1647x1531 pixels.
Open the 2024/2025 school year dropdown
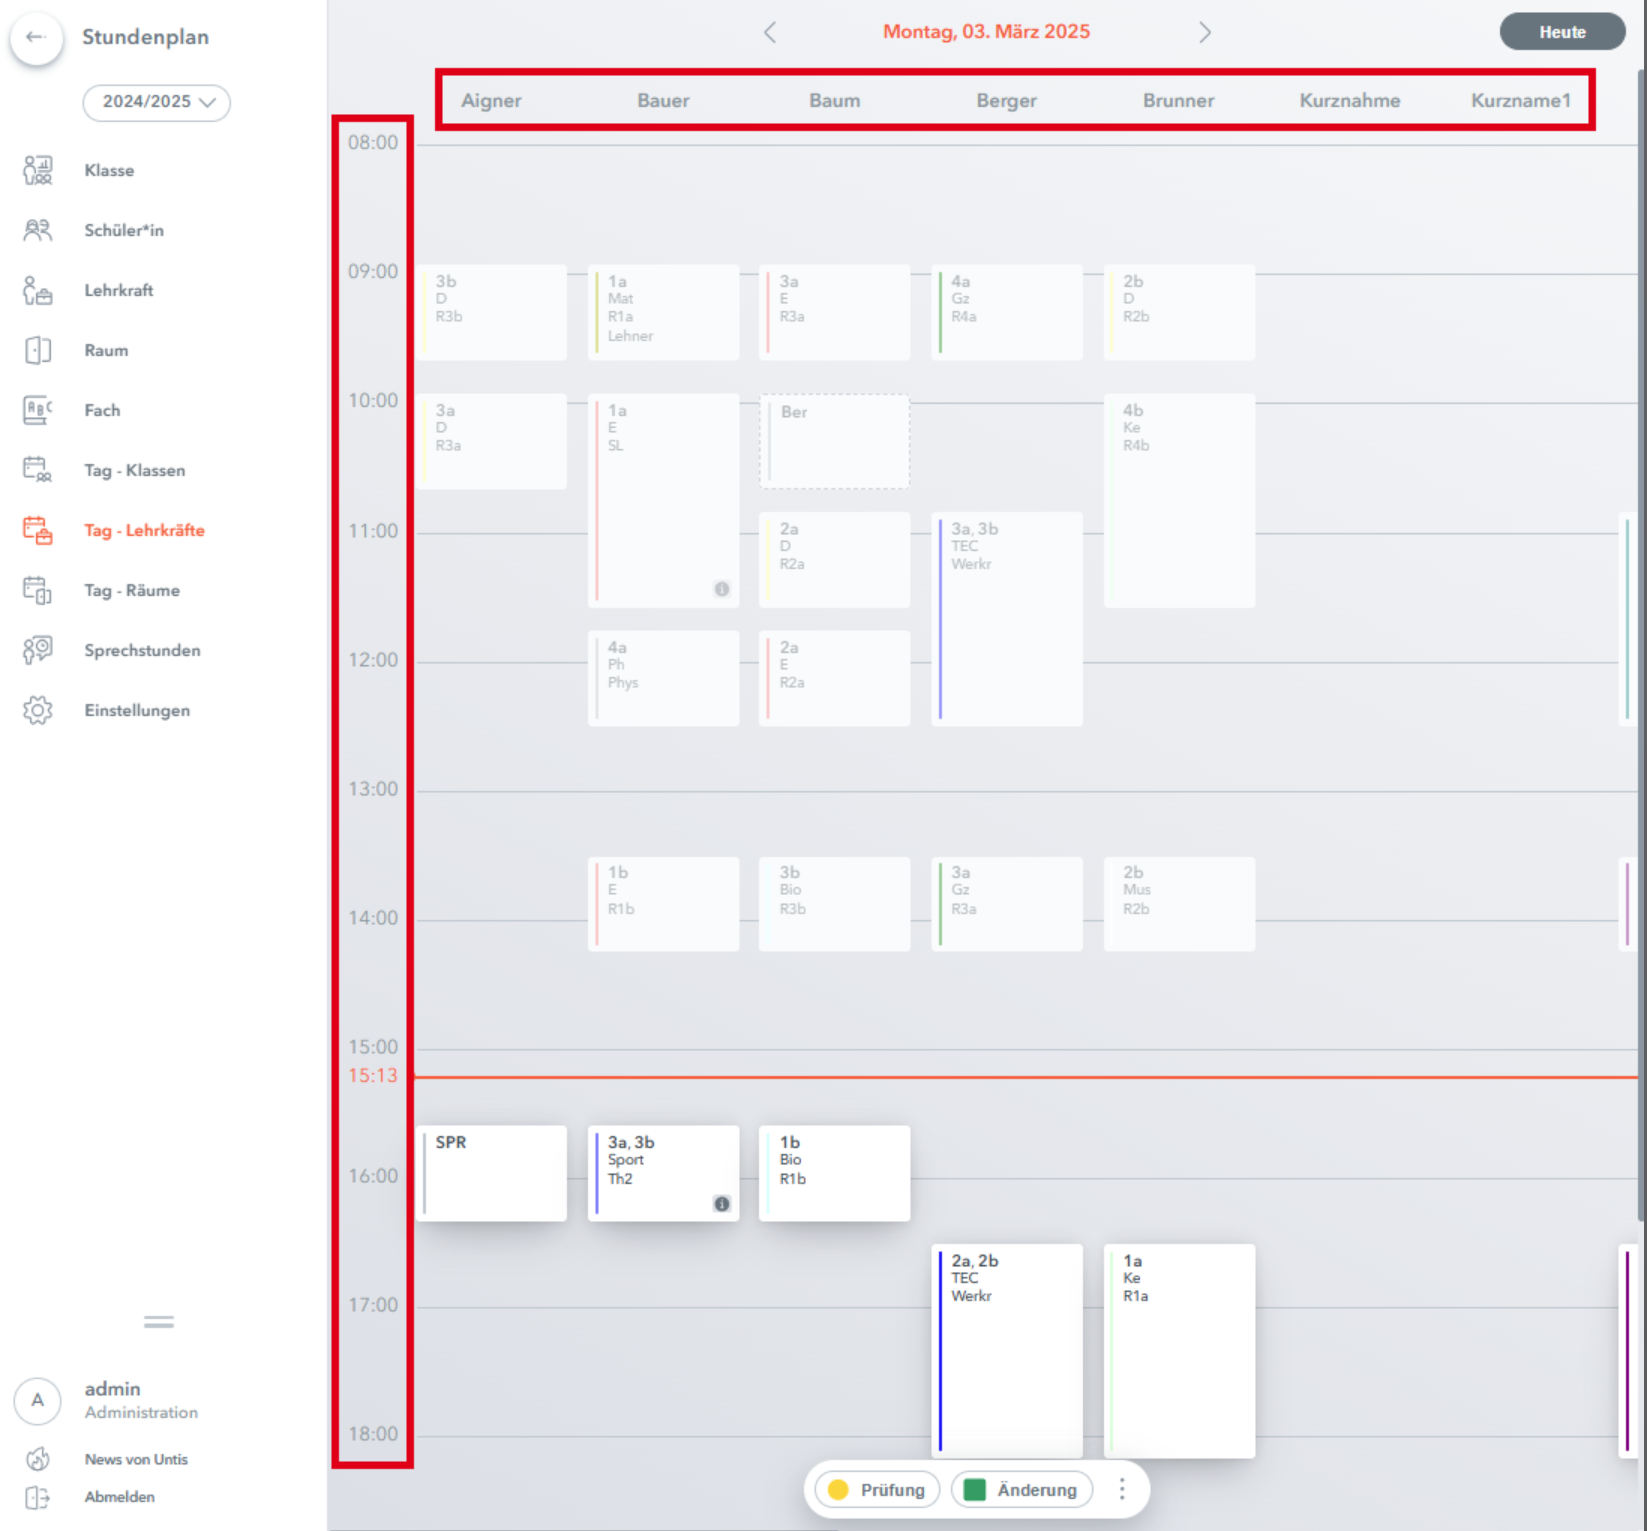[157, 102]
